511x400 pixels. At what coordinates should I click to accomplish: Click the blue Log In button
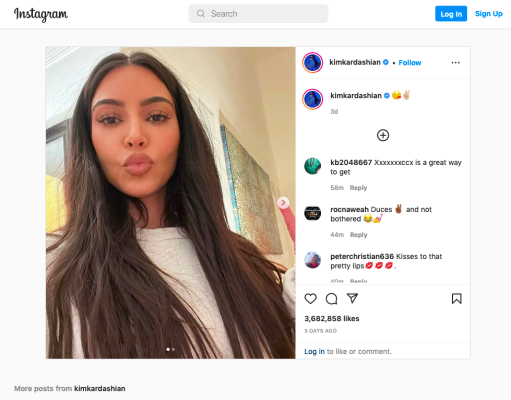pos(451,14)
